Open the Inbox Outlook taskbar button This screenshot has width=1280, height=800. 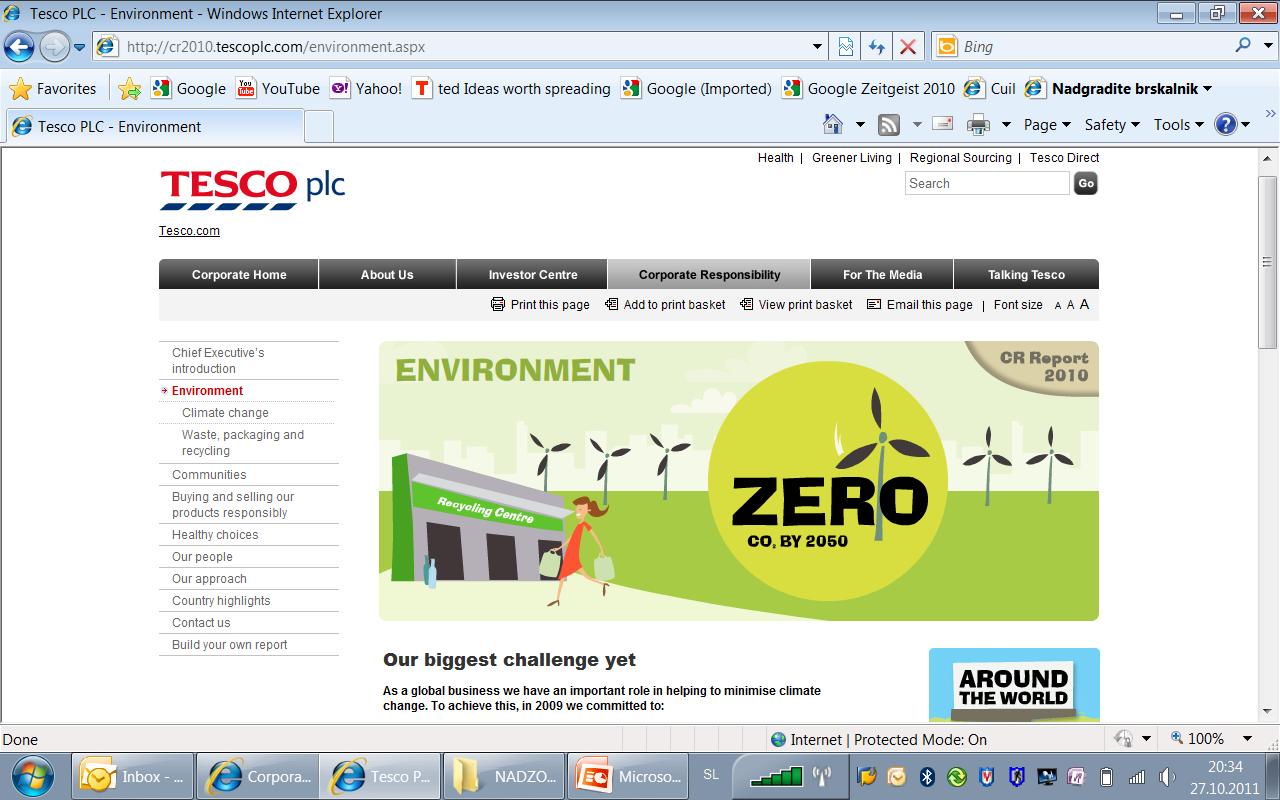(133, 776)
